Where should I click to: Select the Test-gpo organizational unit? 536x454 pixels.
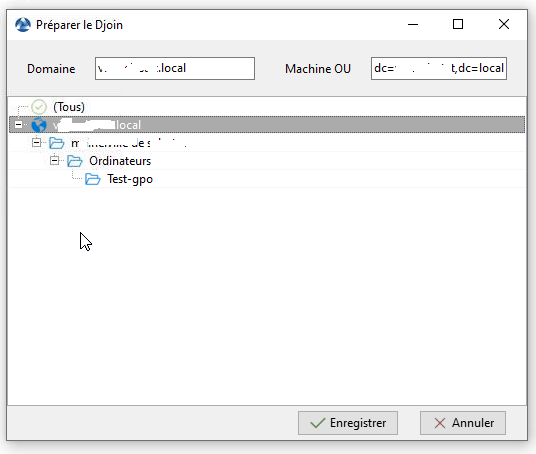click(130, 179)
